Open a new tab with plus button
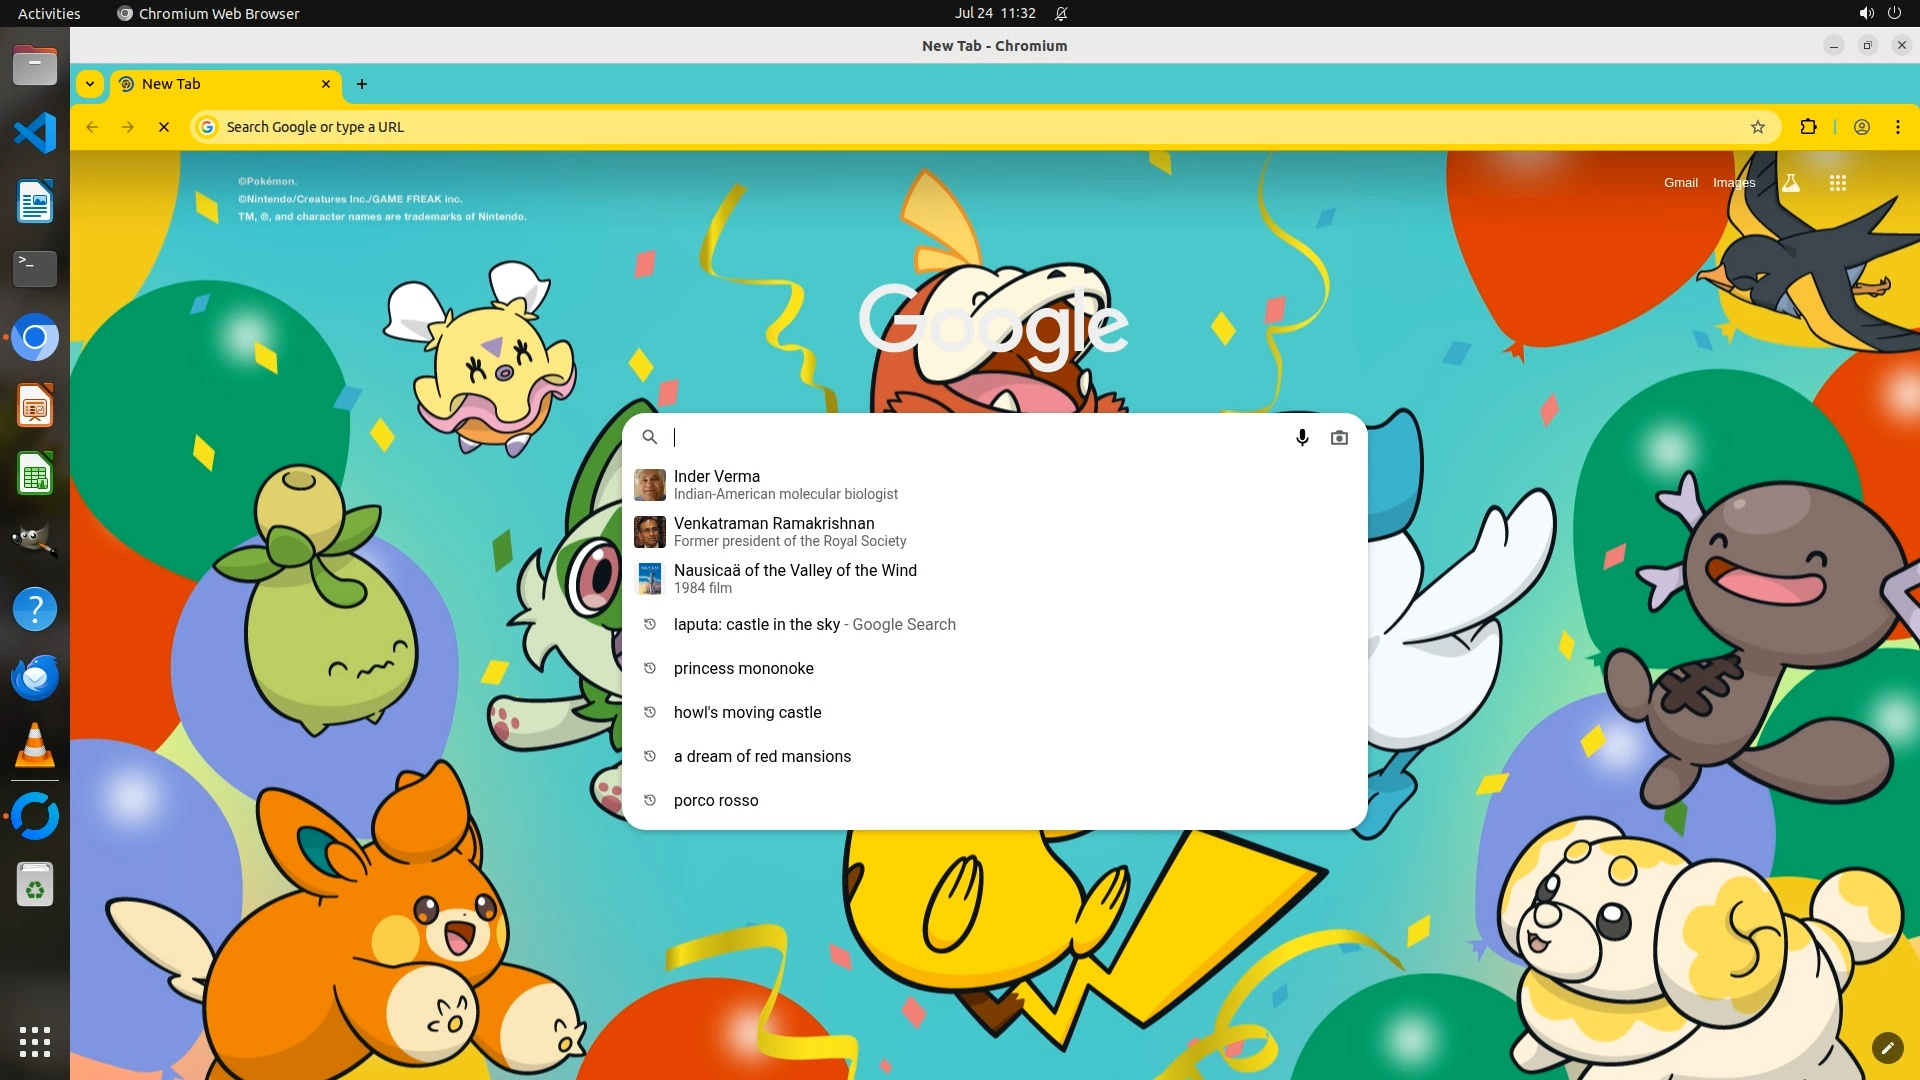The width and height of the screenshot is (1920, 1080). click(x=362, y=84)
